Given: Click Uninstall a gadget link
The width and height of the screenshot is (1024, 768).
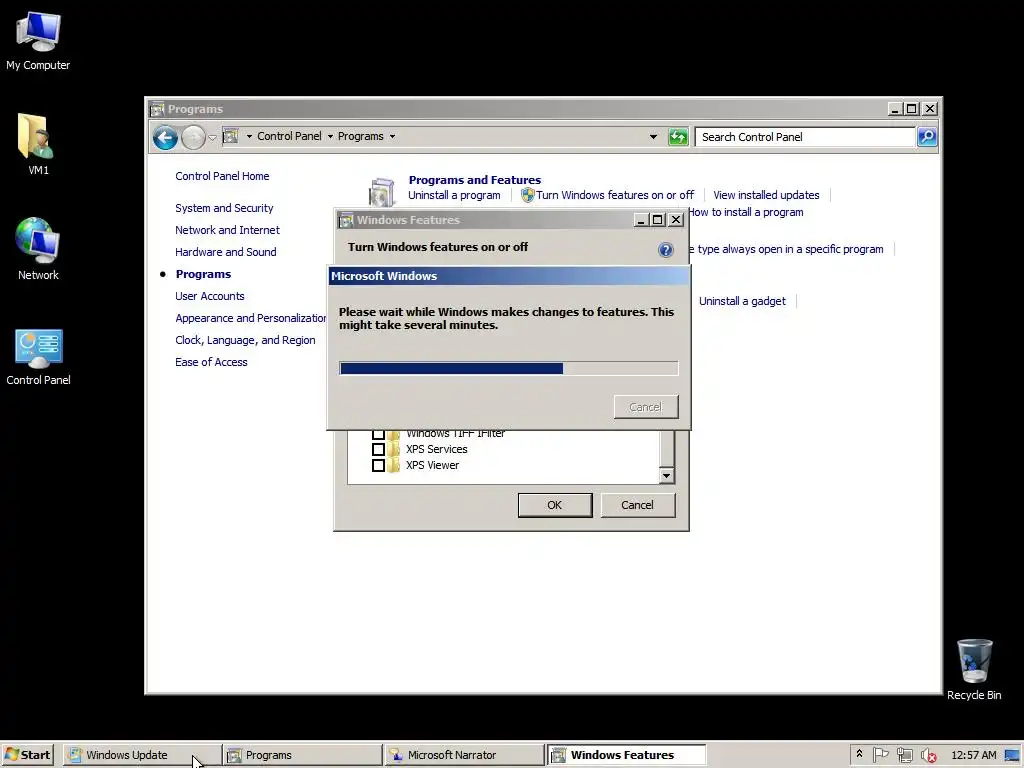Looking at the screenshot, I should tap(743, 301).
